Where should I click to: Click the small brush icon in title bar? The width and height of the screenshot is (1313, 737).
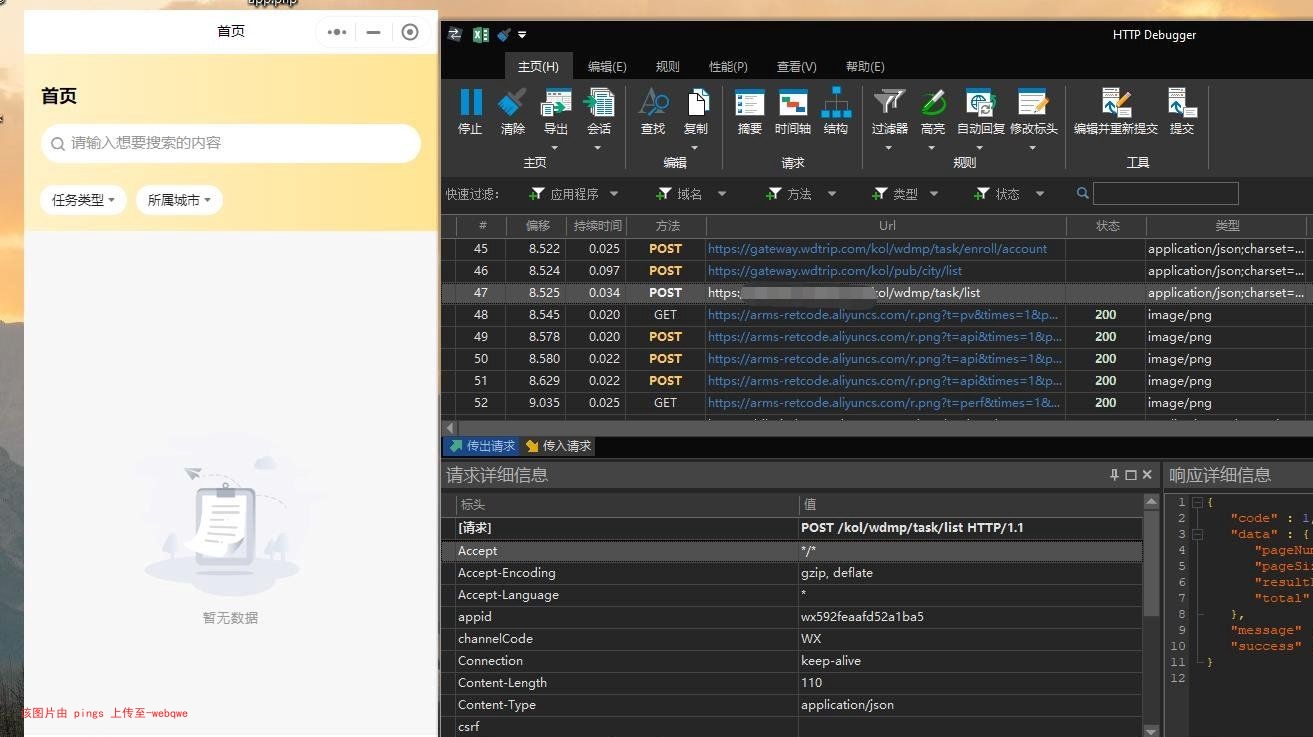[x=504, y=35]
